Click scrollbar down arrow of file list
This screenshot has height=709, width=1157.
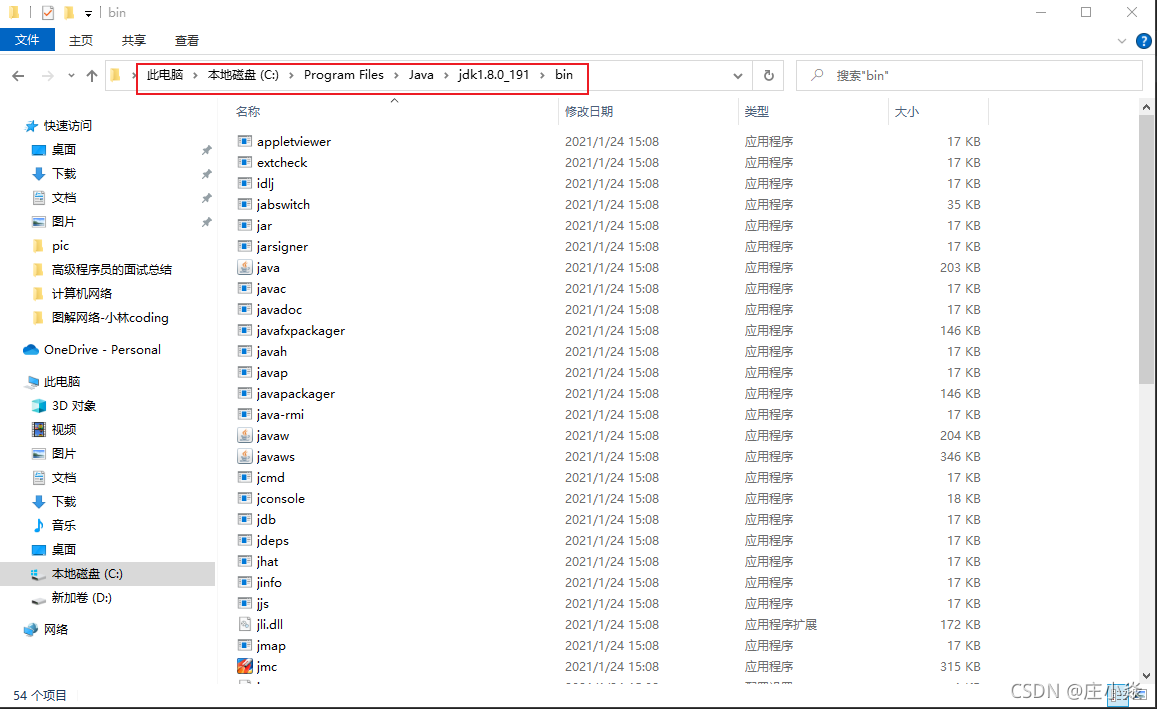coord(1146,675)
